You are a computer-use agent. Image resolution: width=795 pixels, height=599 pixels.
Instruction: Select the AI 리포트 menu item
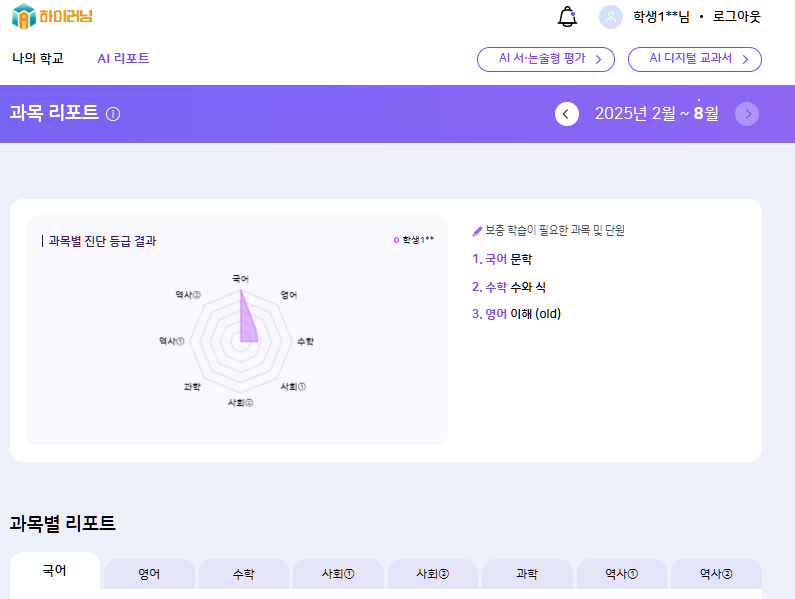click(x=123, y=59)
